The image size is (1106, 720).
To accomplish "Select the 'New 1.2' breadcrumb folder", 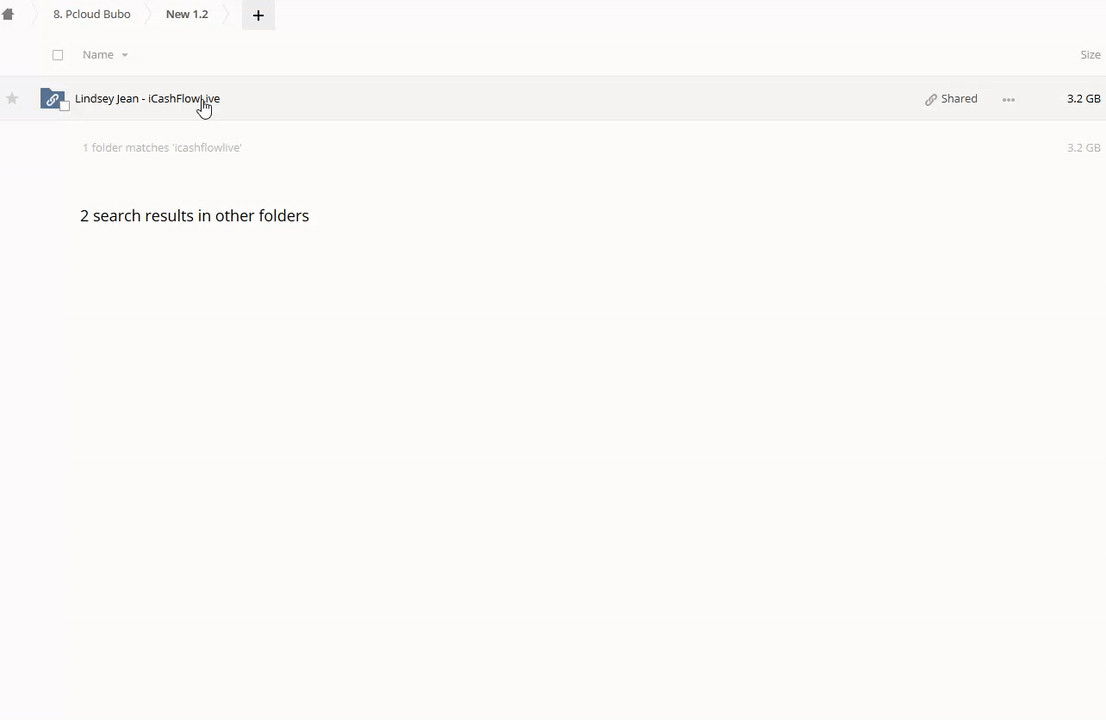I will [x=187, y=15].
